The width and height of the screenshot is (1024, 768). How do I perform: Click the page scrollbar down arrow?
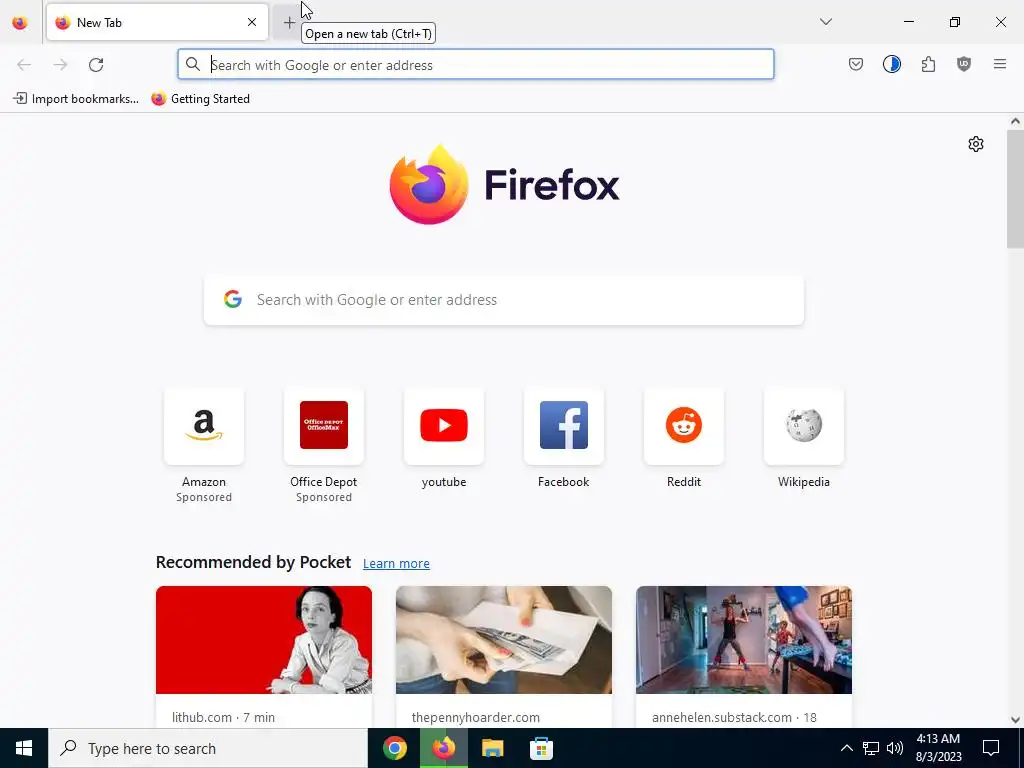point(1015,720)
